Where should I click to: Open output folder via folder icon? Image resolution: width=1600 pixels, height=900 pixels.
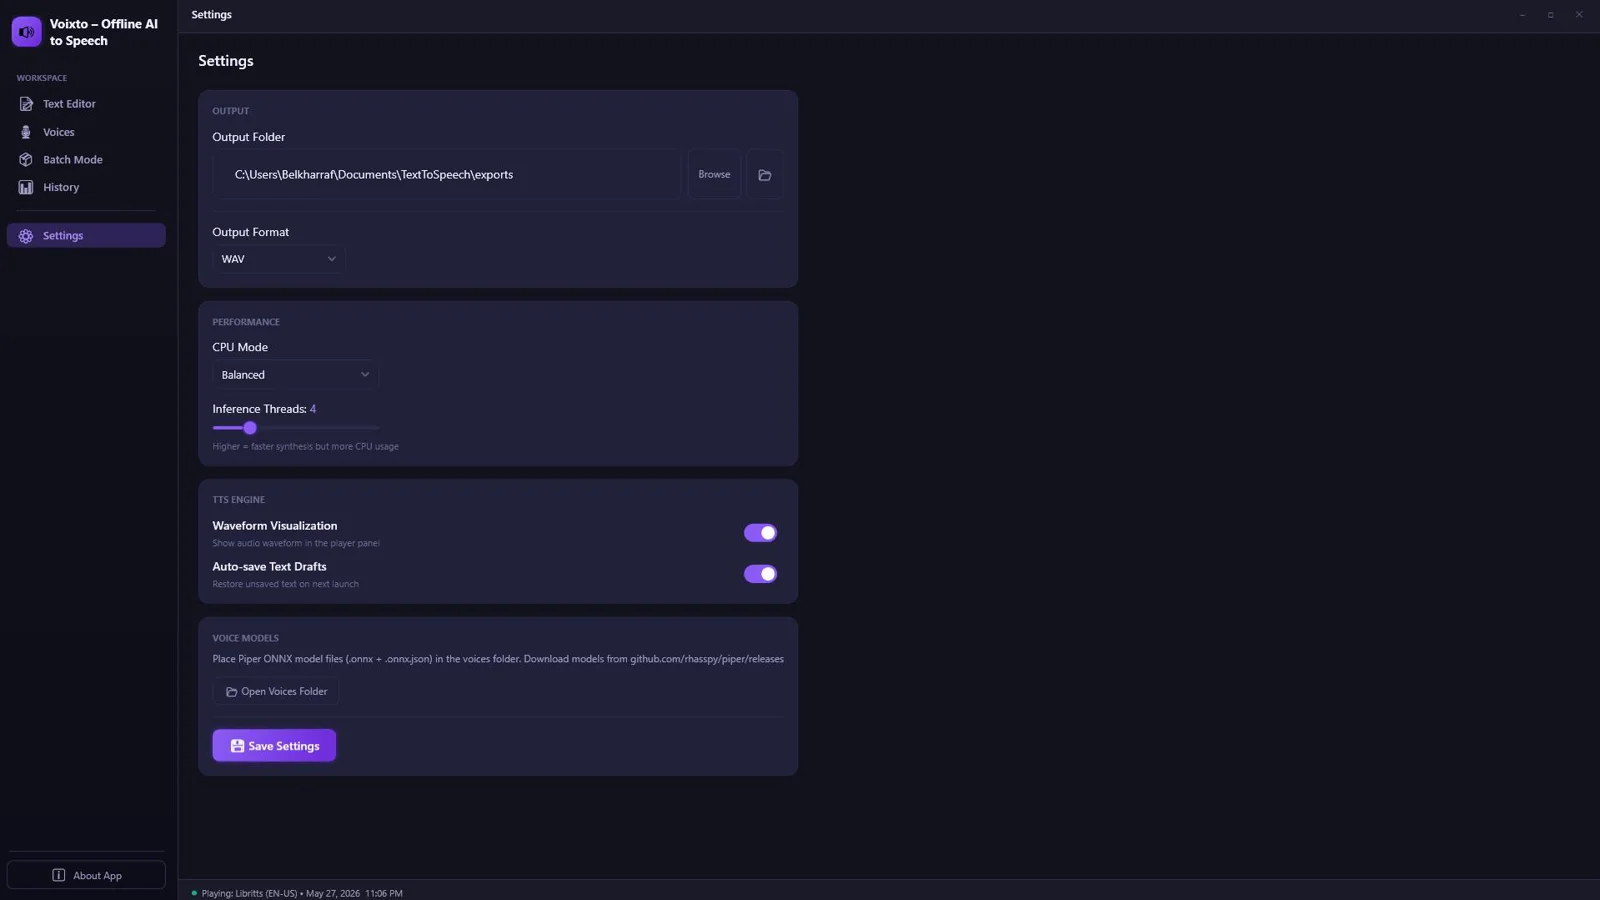pyautogui.click(x=765, y=175)
